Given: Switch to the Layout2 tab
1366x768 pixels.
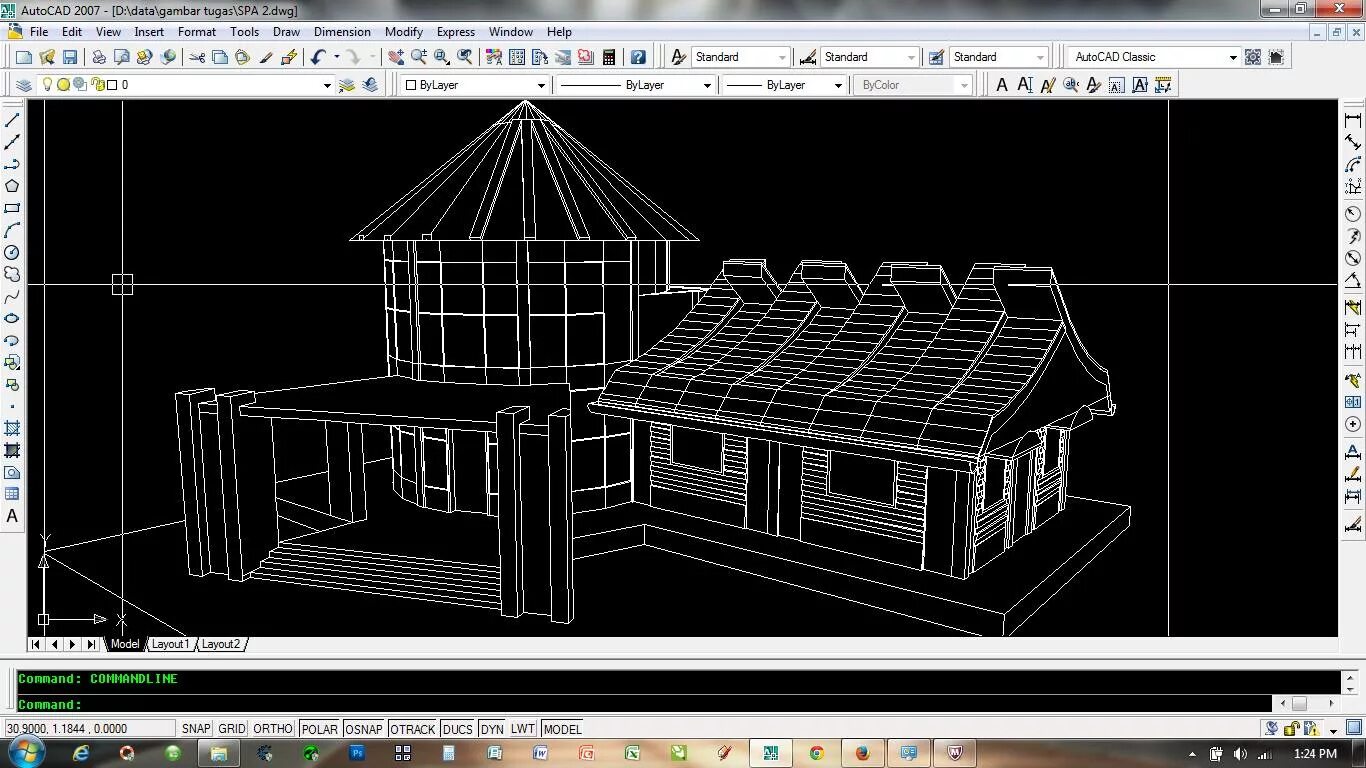Looking at the screenshot, I should [x=221, y=644].
